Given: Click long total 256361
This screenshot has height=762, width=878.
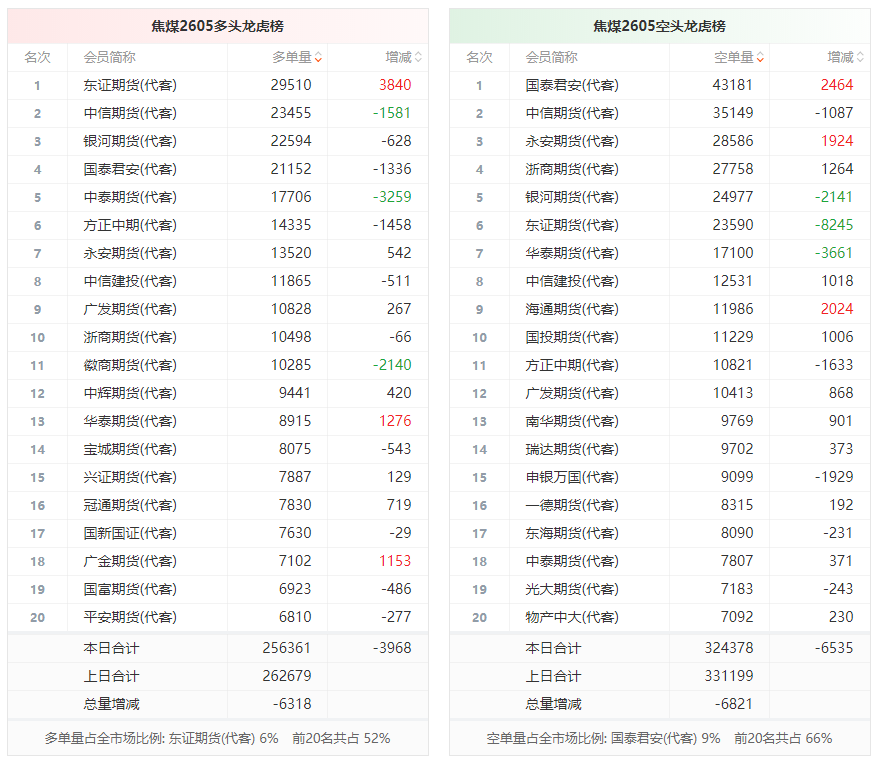Looking at the screenshot, I should point(287,648).
